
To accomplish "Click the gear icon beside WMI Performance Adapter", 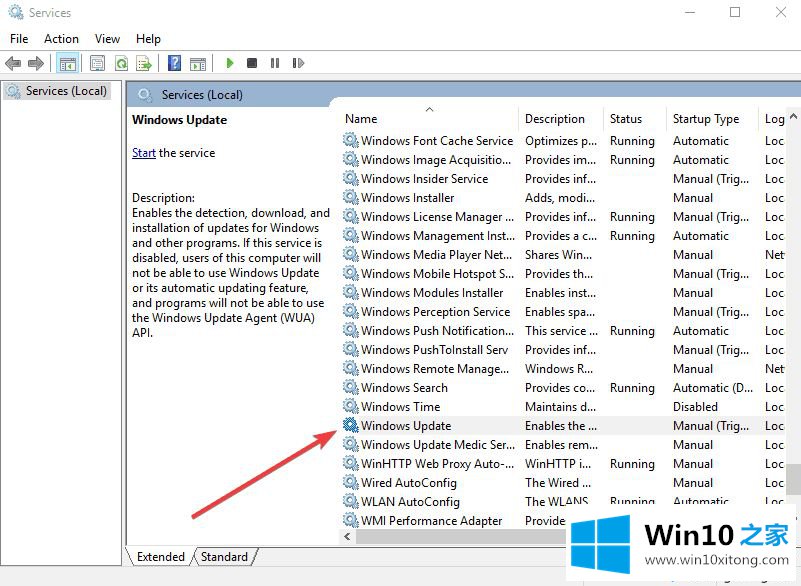I will tap(350, 520).
